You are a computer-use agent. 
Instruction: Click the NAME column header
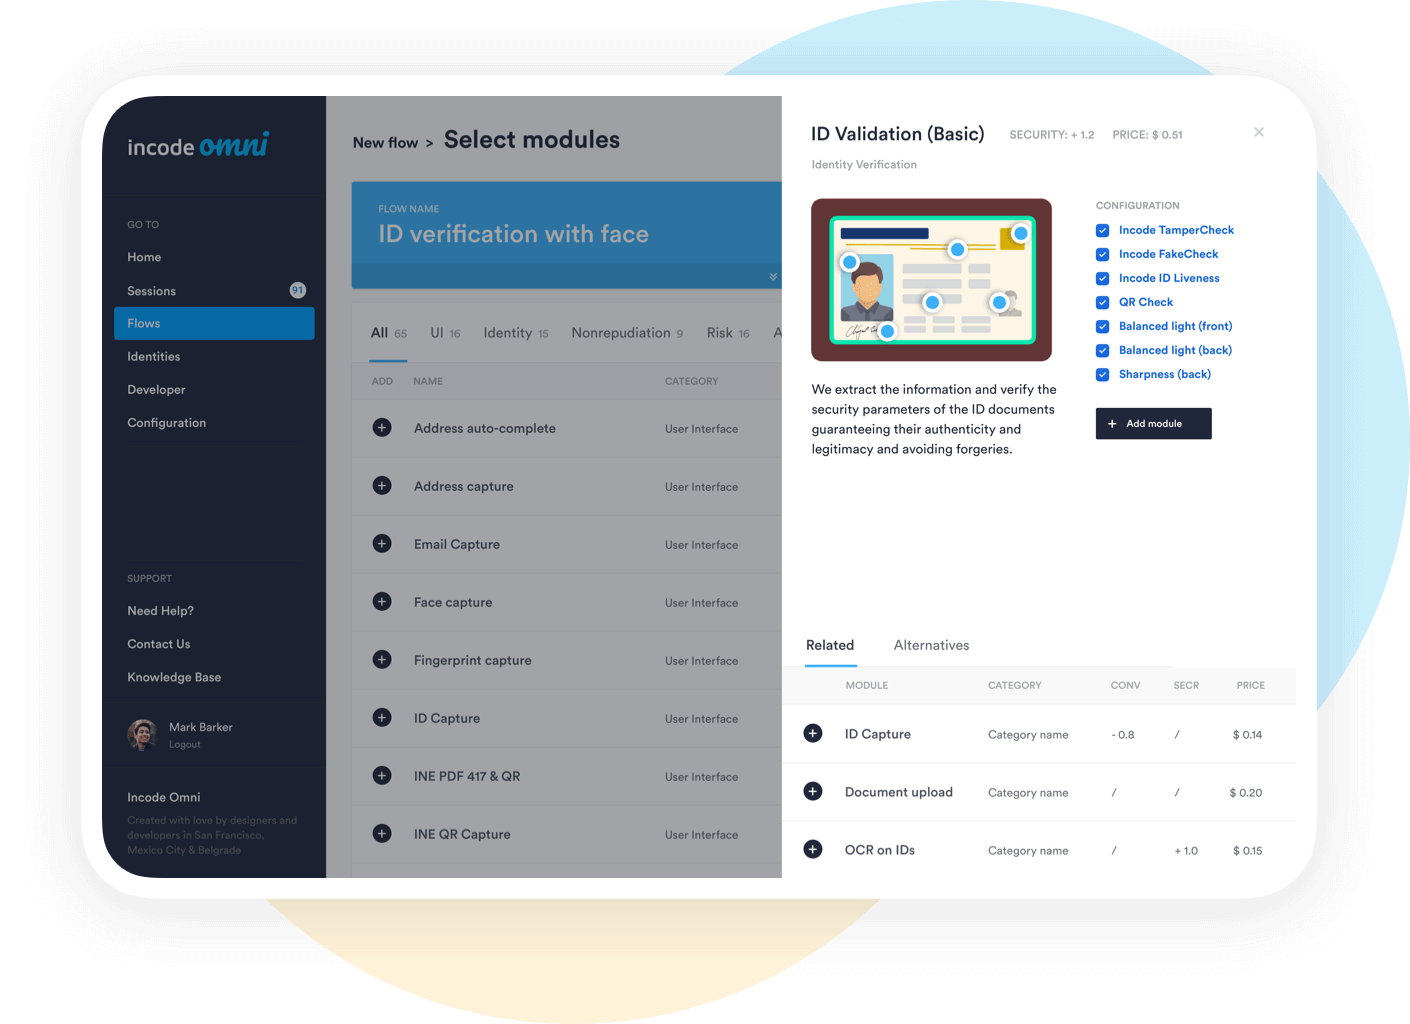click(428, 381)
